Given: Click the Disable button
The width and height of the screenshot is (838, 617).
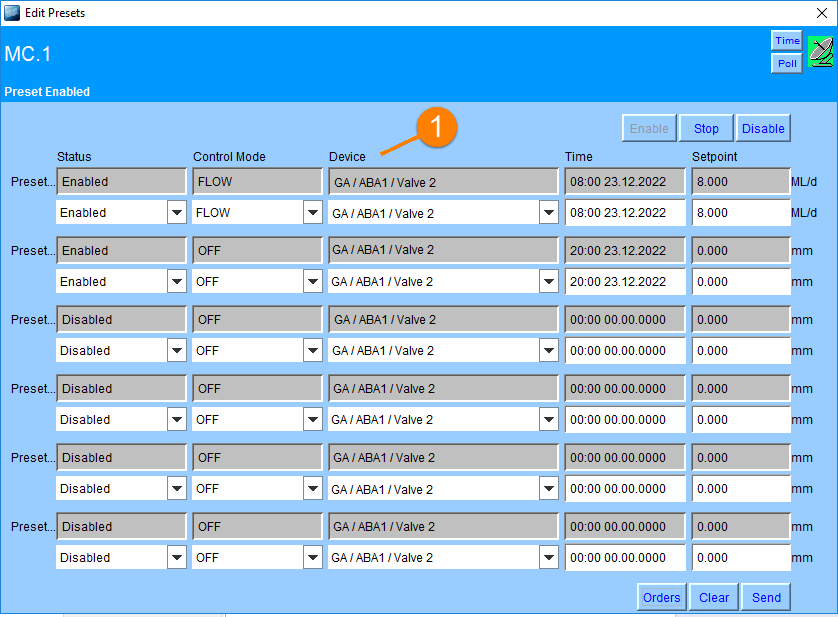Looking at the screenshot, I should (x=763, y=128).
